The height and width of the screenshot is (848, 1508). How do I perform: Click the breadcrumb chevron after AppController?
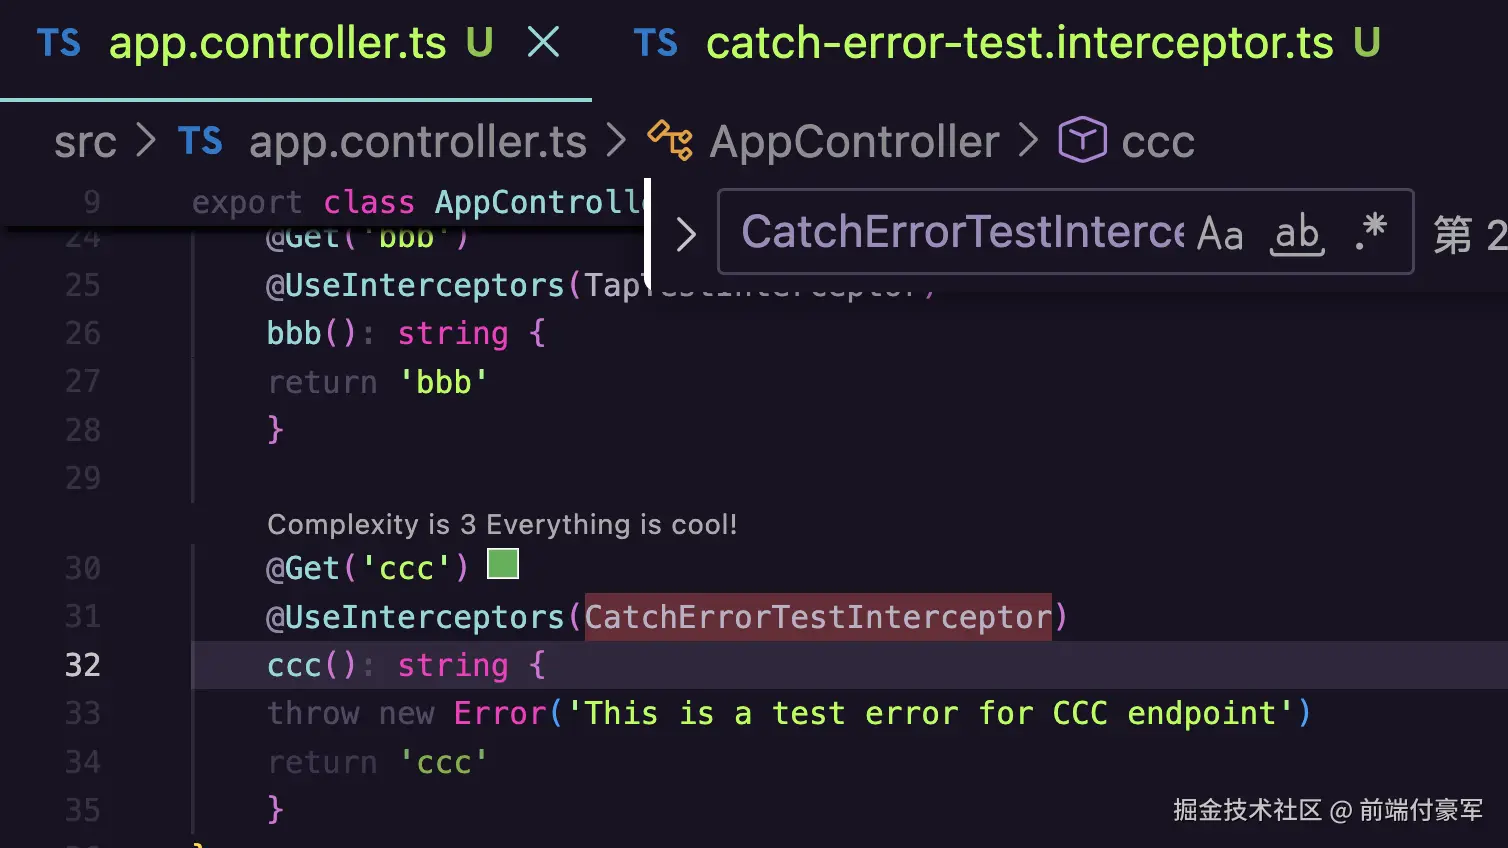[1028, 141]
